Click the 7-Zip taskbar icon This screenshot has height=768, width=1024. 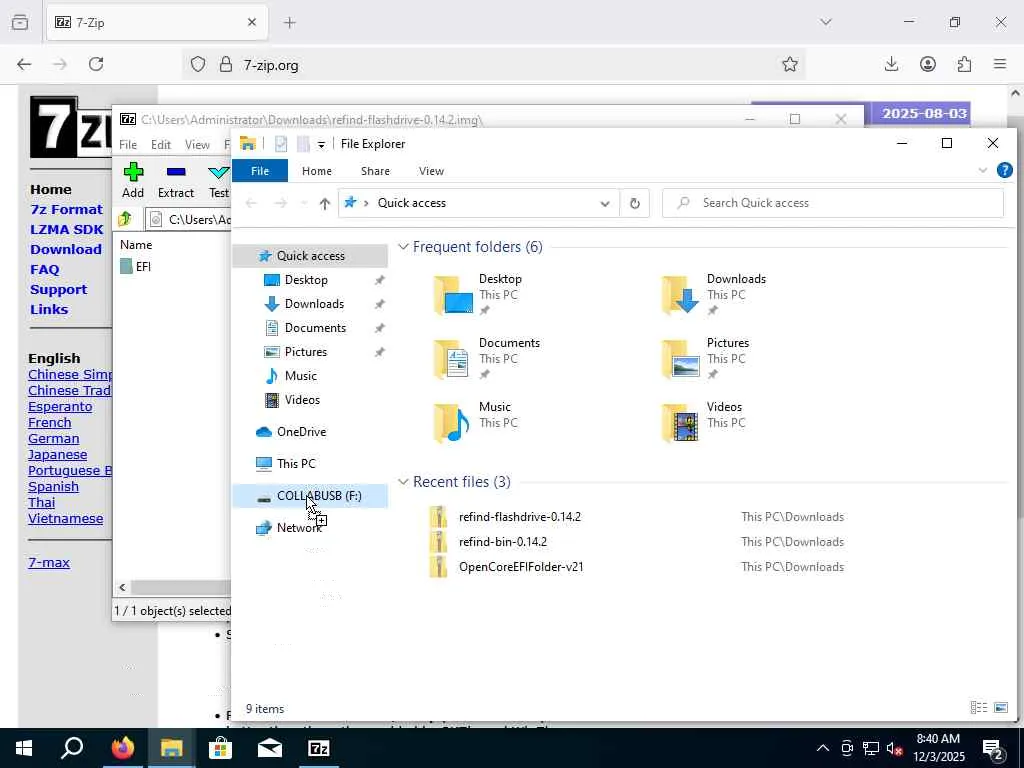319,748
